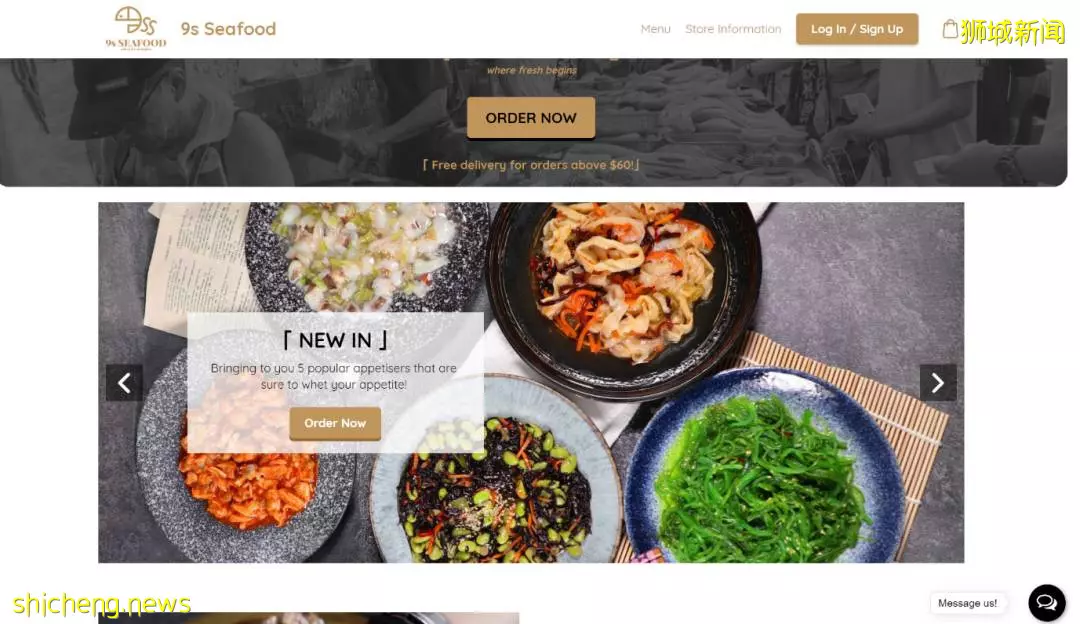Click the partially visible image at bottom
The height and width of the screenshot is (624, 1080).
tap(309, 618)
